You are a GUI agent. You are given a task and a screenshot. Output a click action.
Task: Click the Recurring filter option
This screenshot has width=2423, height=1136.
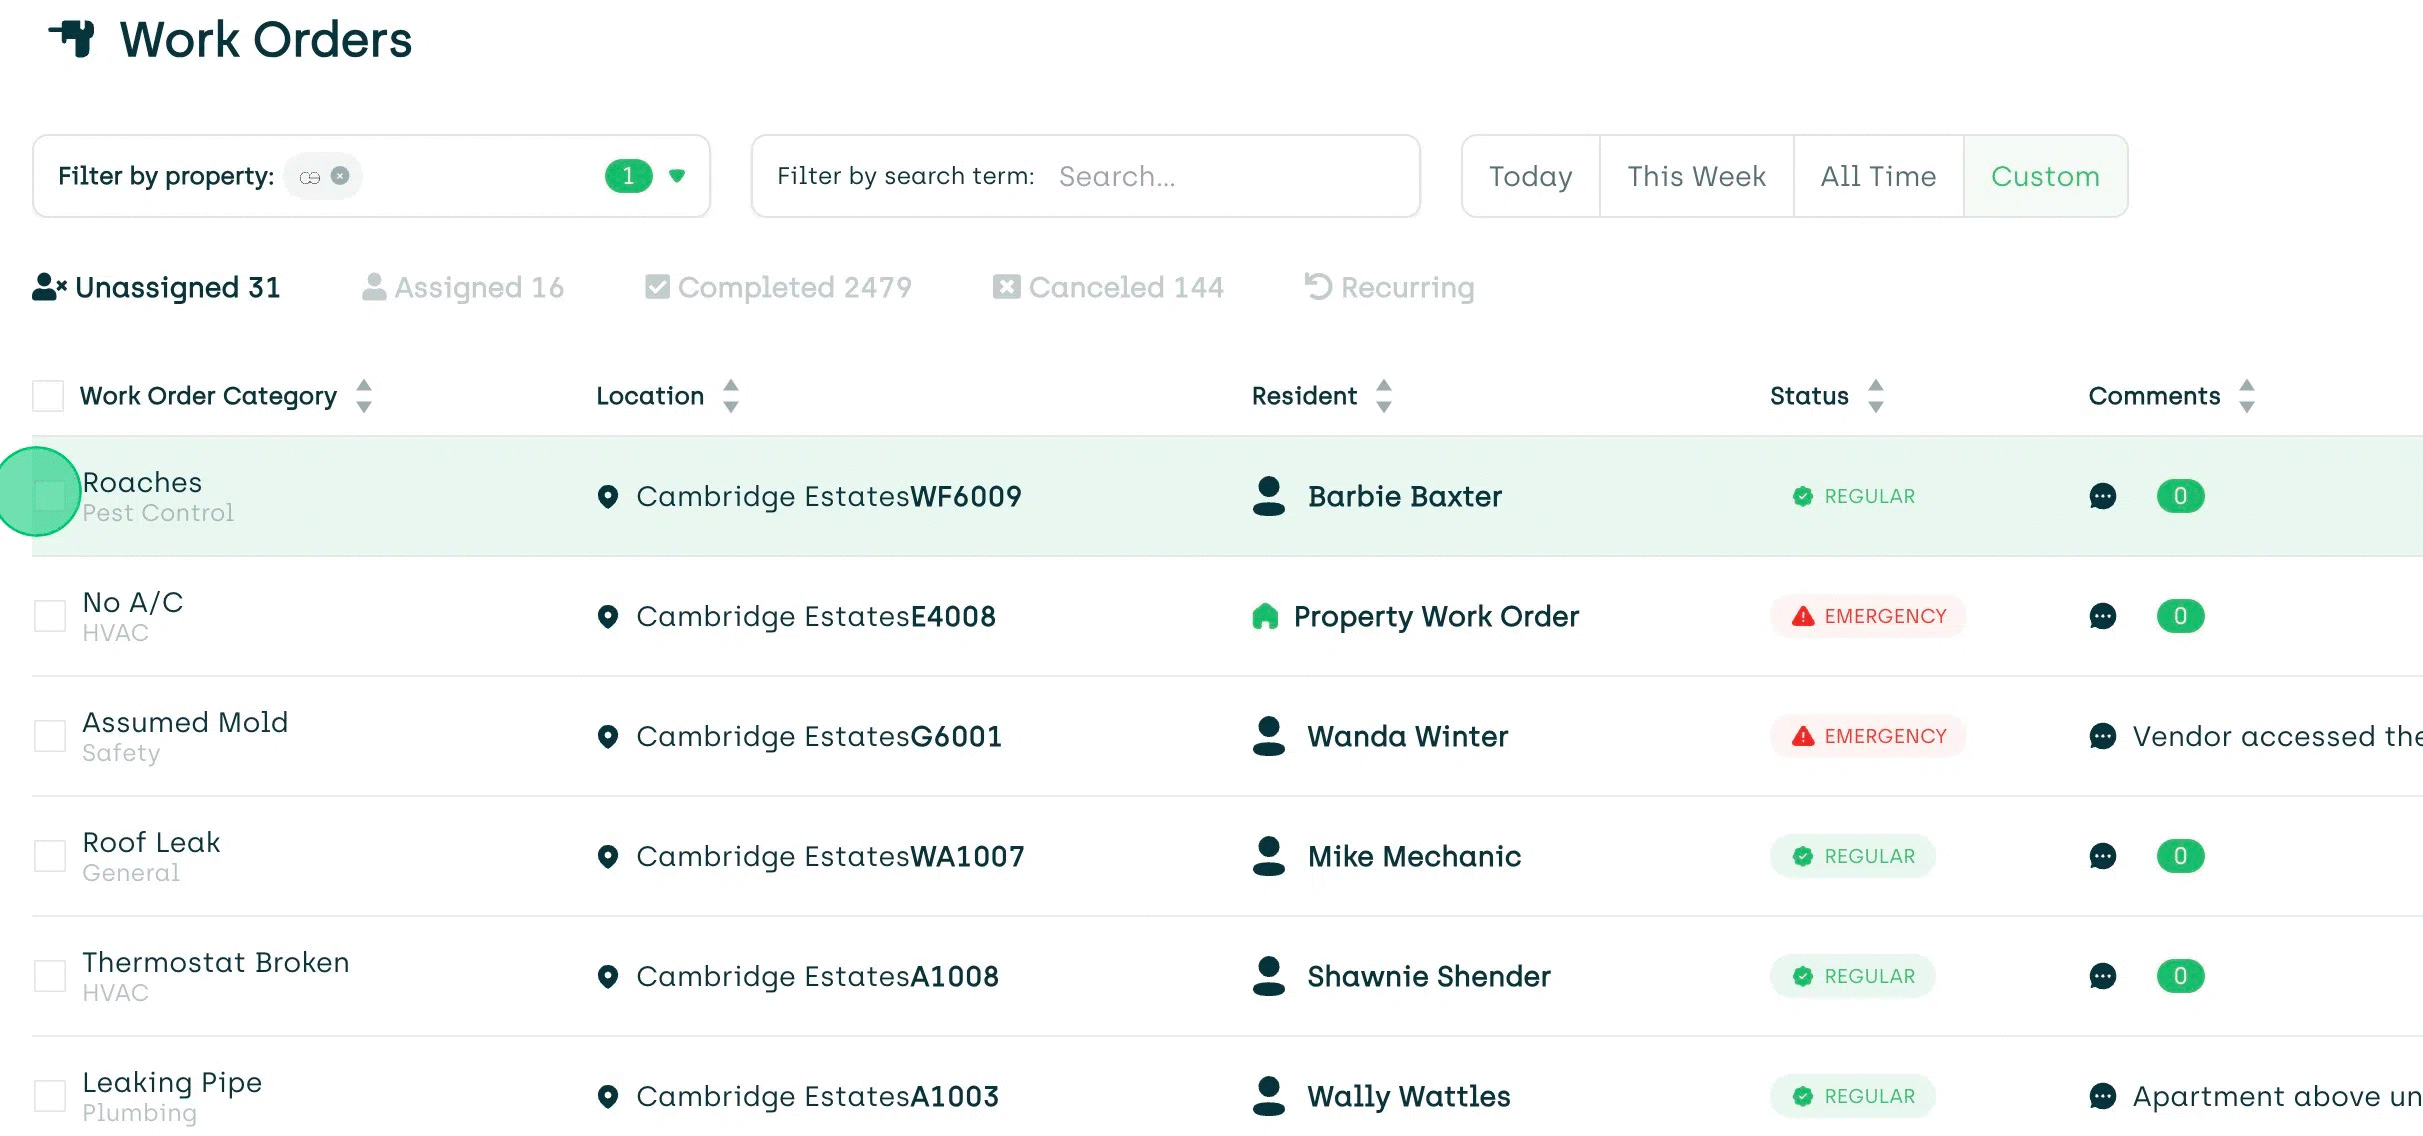coord(1390,287)
